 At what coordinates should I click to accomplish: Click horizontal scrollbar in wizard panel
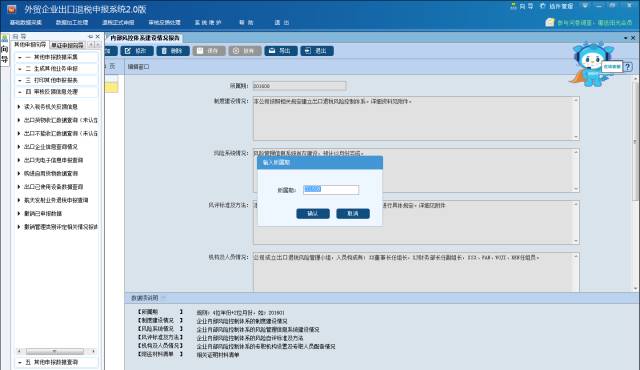tap(55, 351)
